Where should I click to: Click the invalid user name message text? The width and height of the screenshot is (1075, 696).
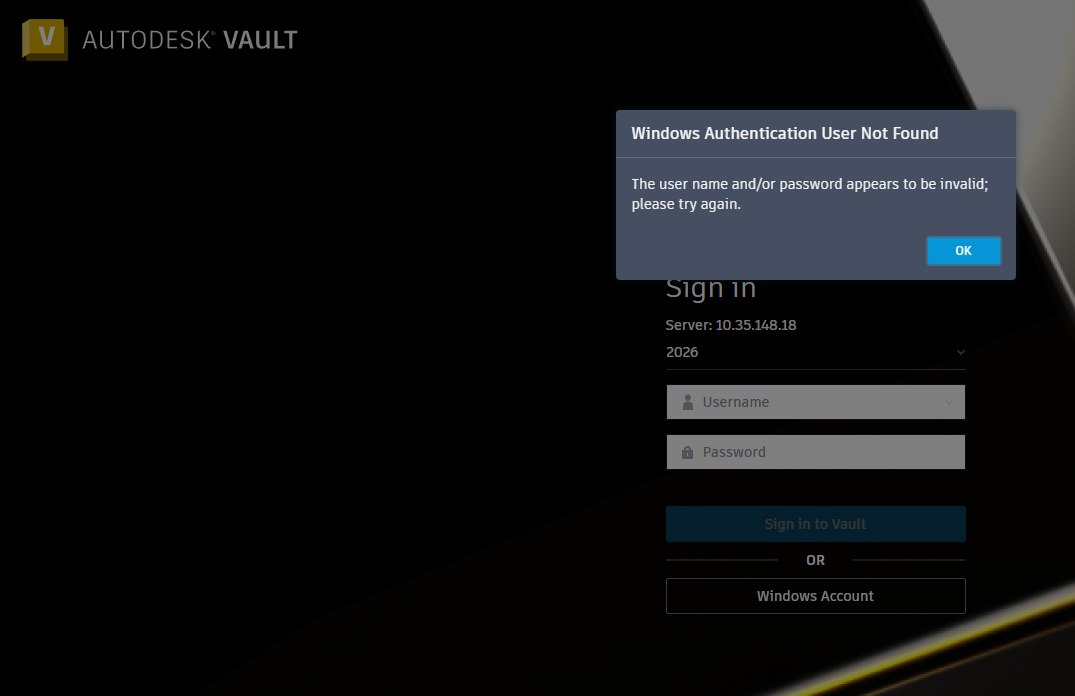810,194
